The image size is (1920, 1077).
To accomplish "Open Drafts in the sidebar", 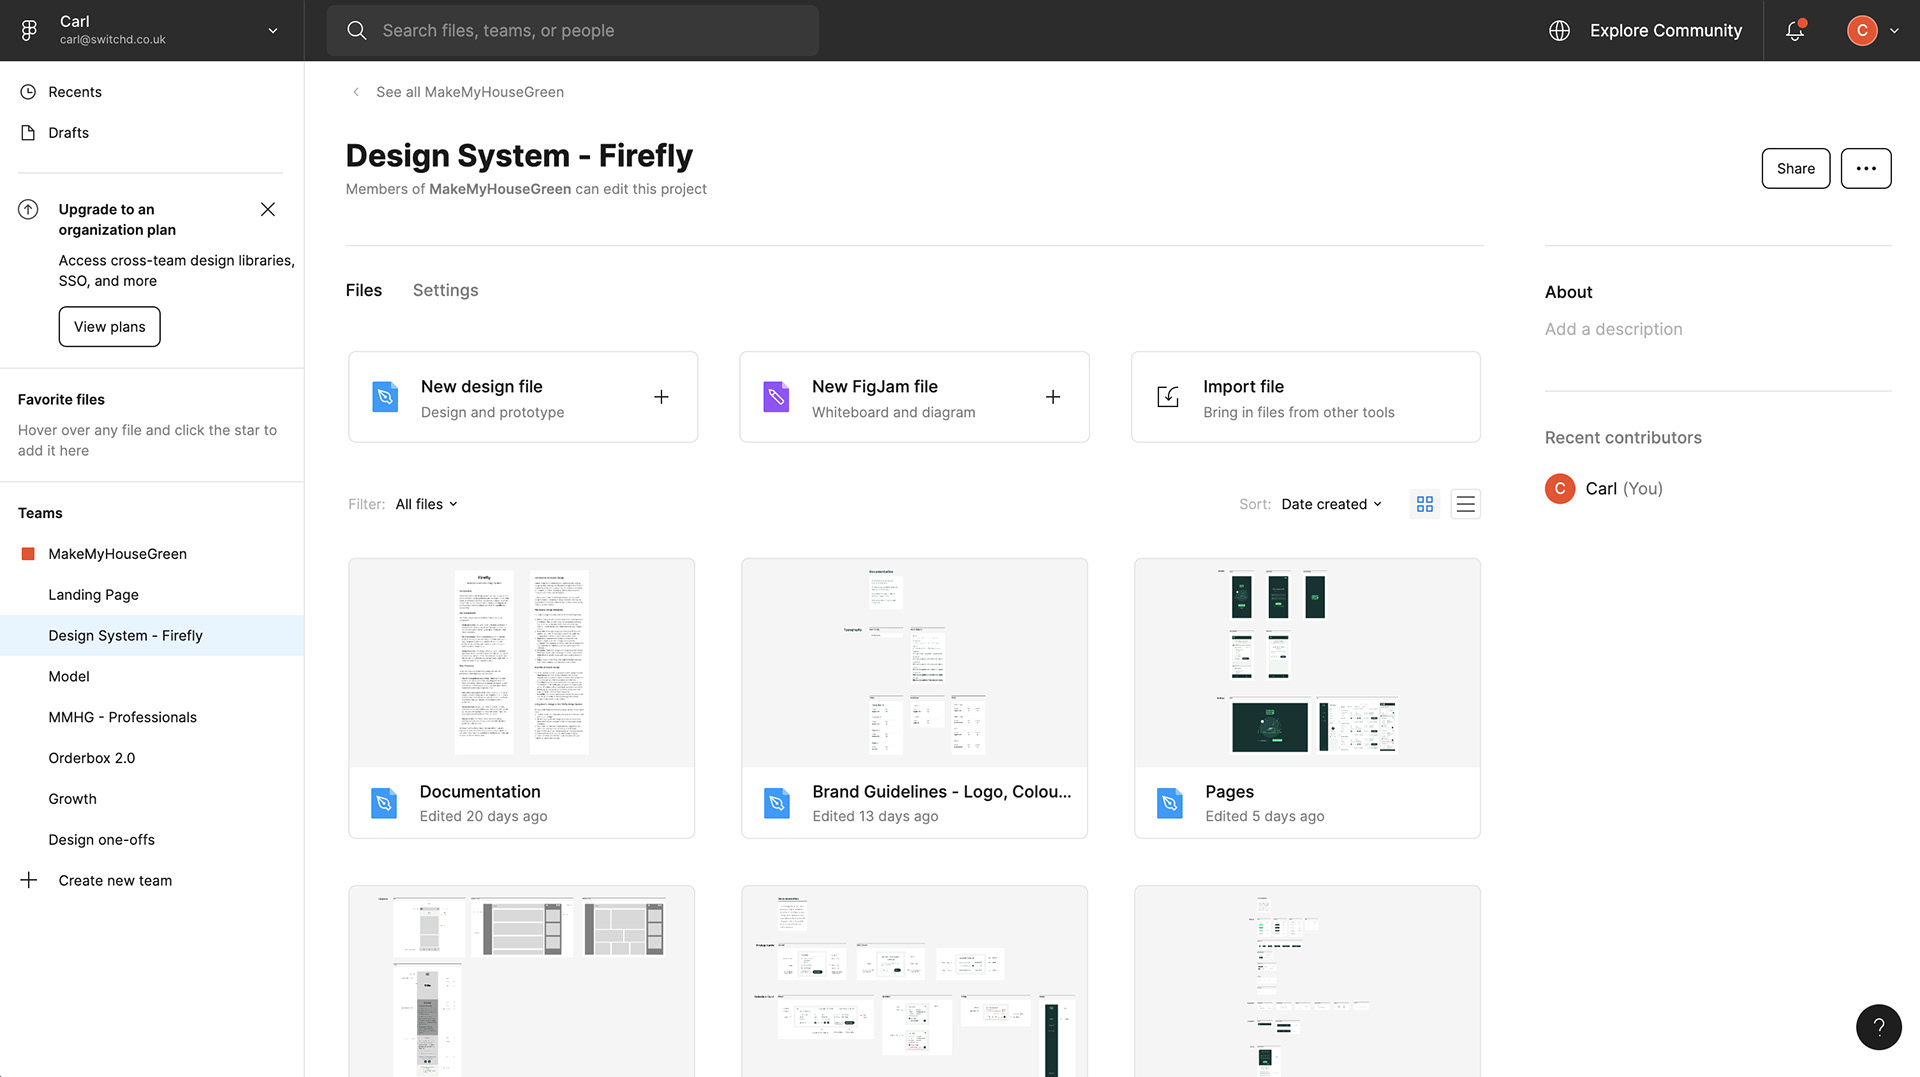I will [x=152, y=133].
